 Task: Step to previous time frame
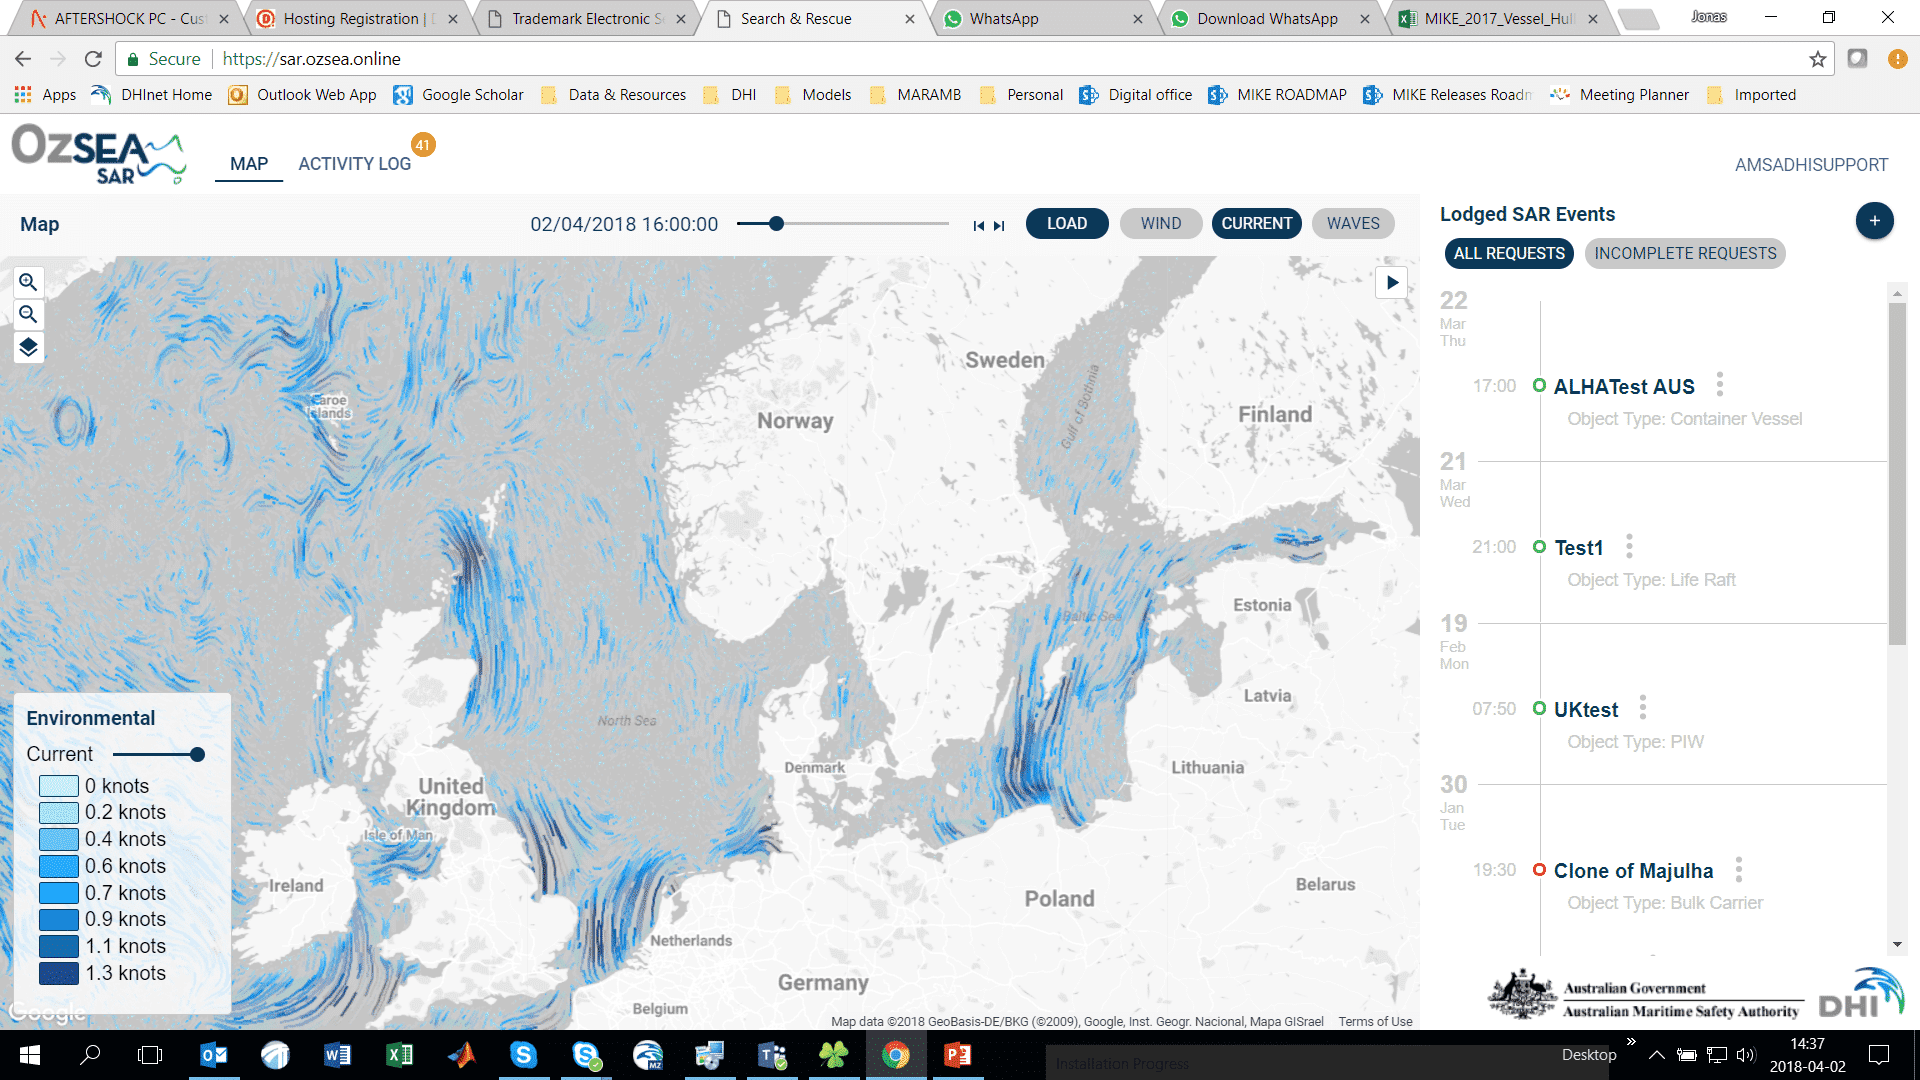tap(978, 226)
